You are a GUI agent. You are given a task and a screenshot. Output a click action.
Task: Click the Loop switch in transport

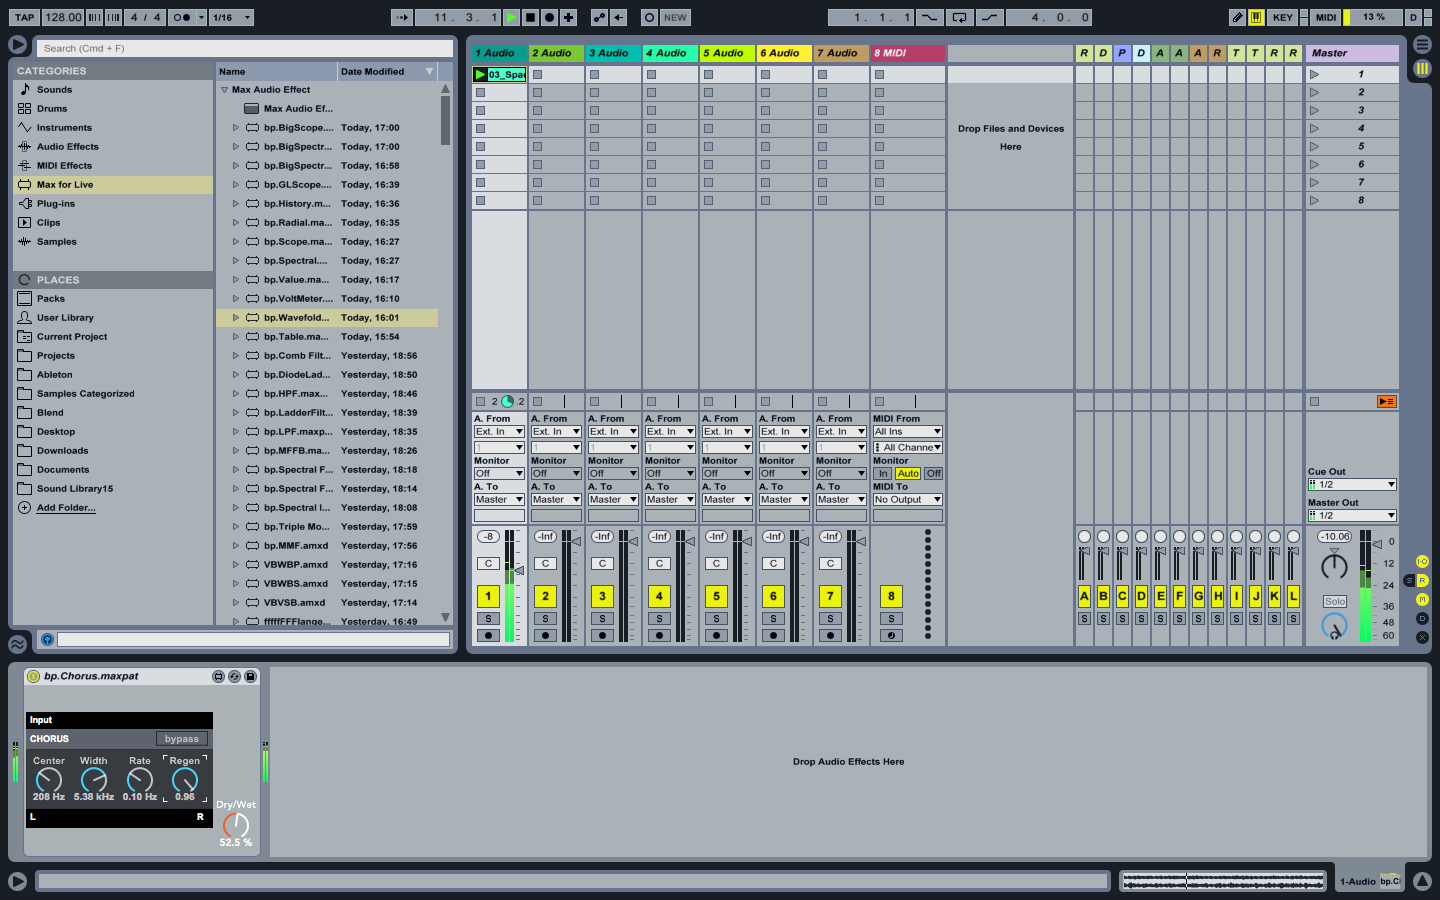tap(959, 17)
